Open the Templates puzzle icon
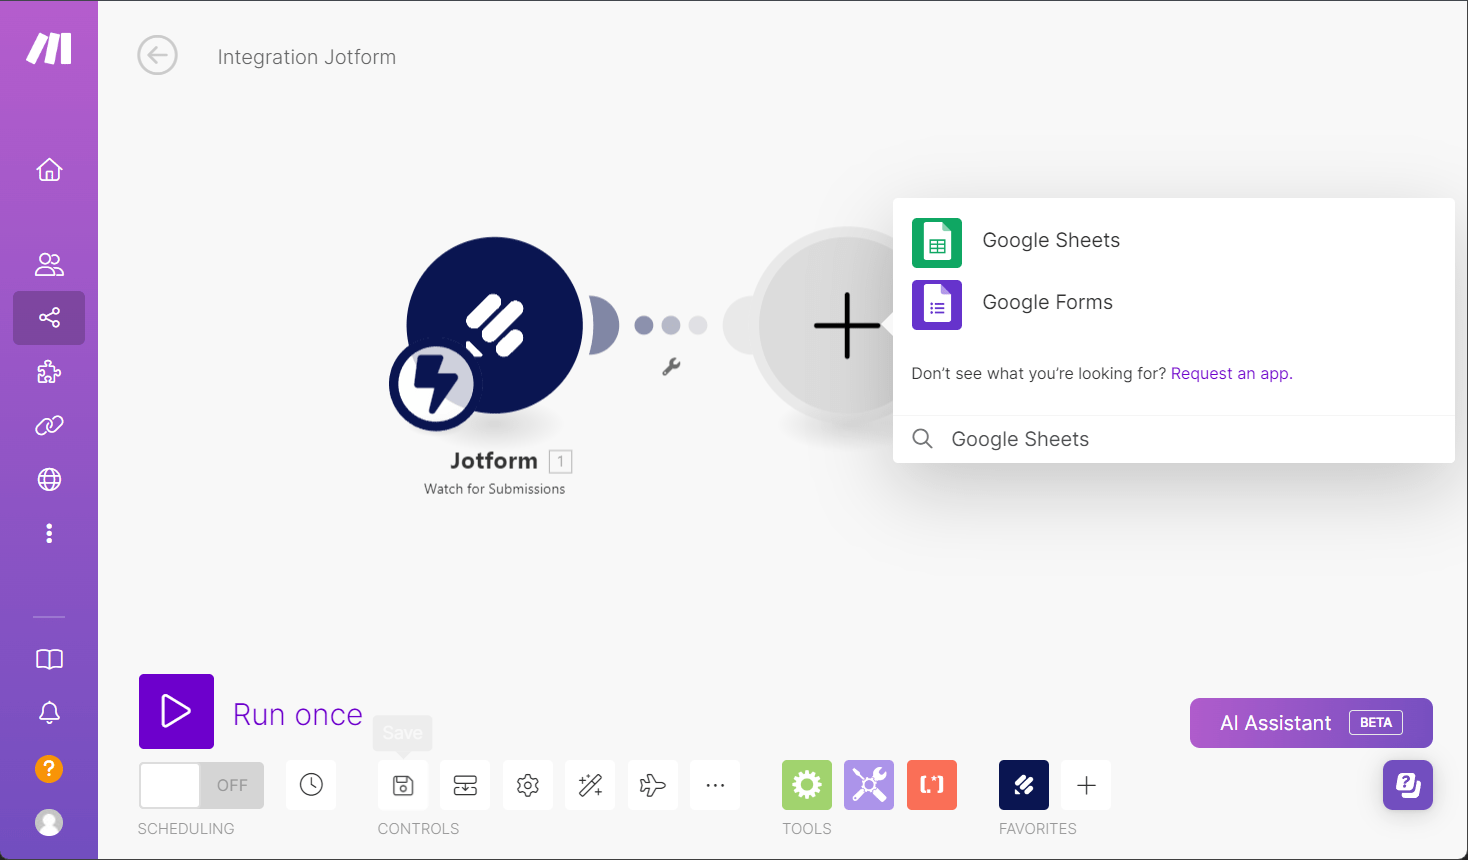This screenshot has height=860, width=1468. click(x=49, y=373)
